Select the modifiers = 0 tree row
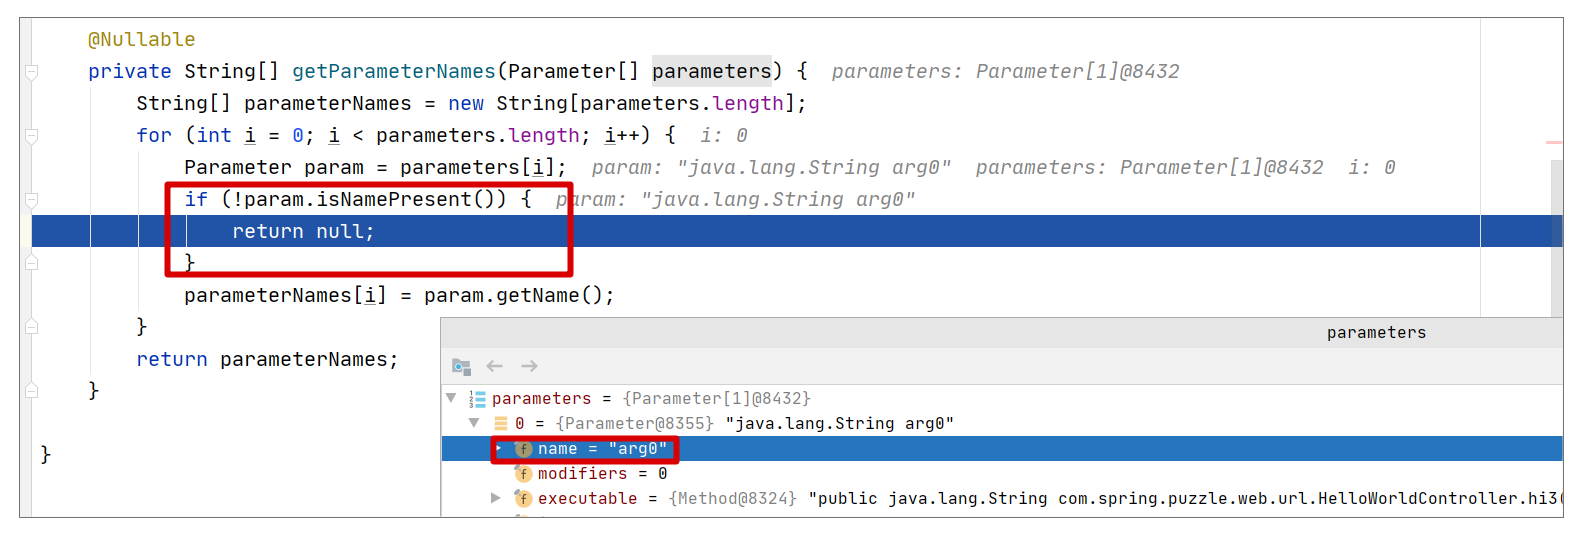 pyautogui.click(x=1002, y=474)
